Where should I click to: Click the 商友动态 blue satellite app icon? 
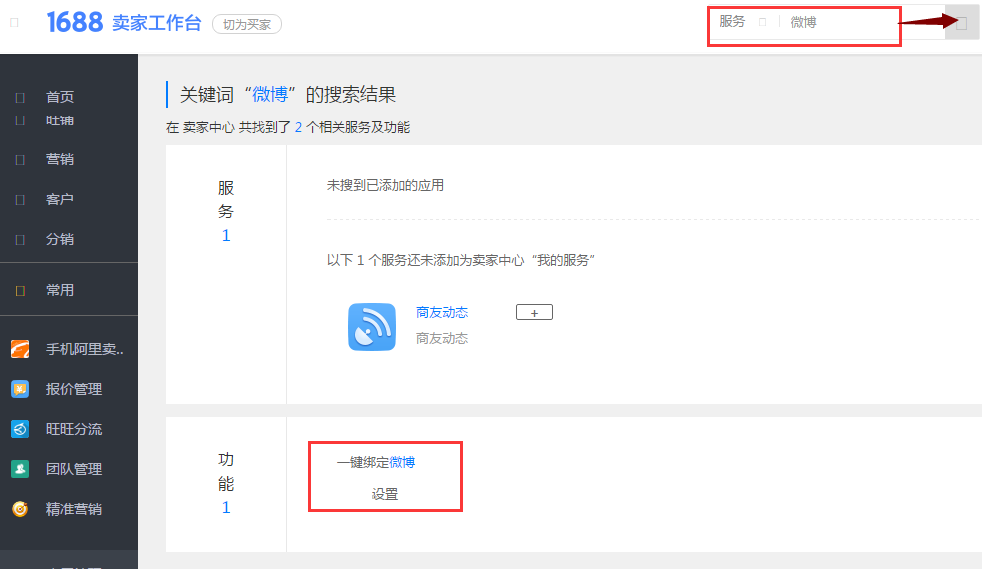(x=372, y=327)
